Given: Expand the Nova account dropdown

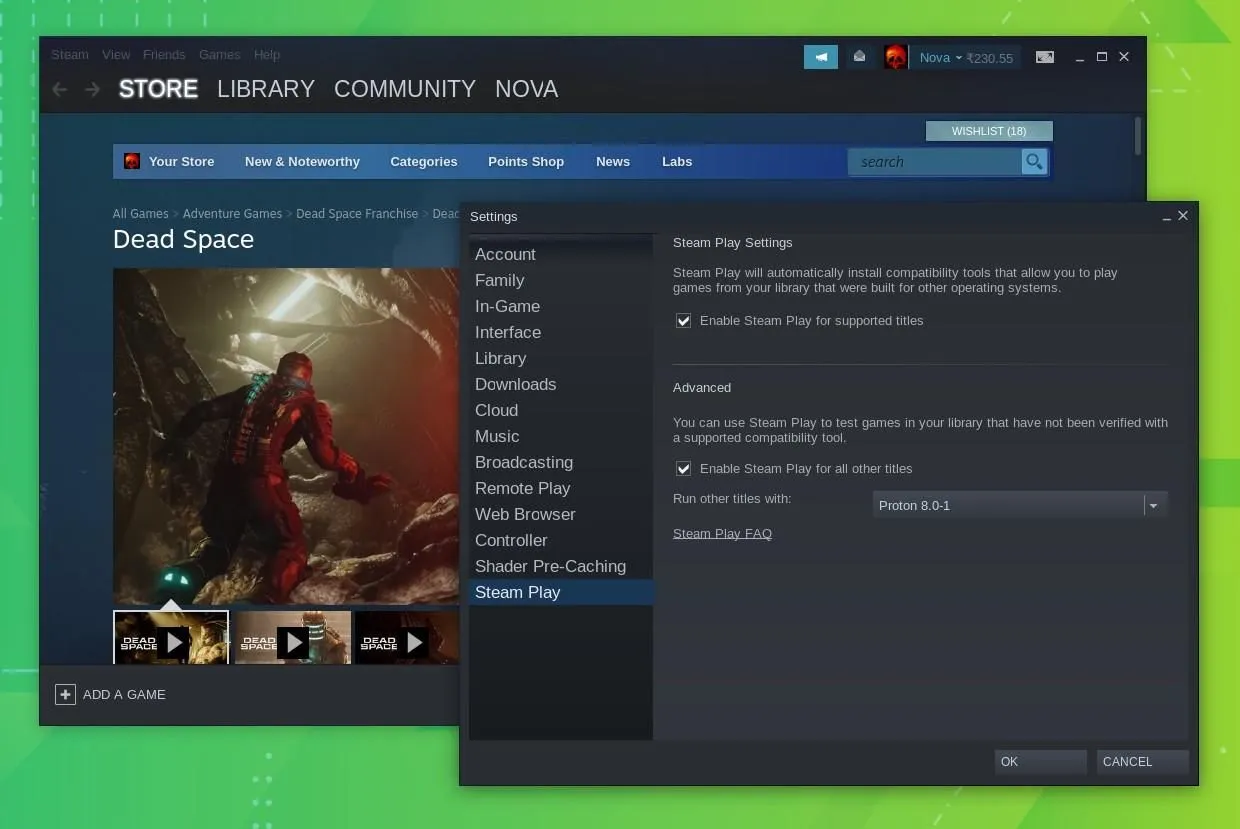Looking at the screenshot, I should 936,57.
